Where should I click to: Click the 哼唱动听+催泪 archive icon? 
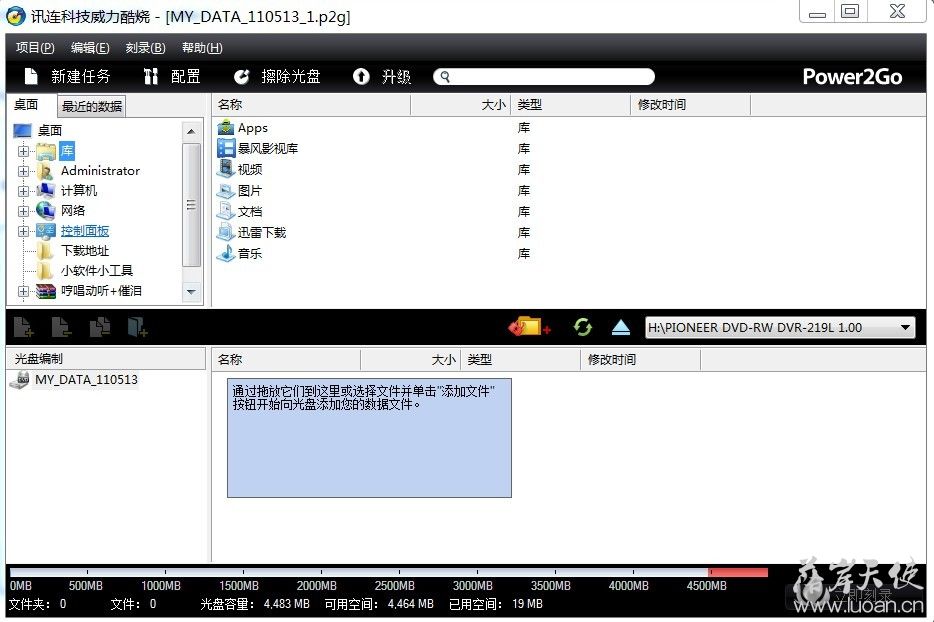pos(45,291)
